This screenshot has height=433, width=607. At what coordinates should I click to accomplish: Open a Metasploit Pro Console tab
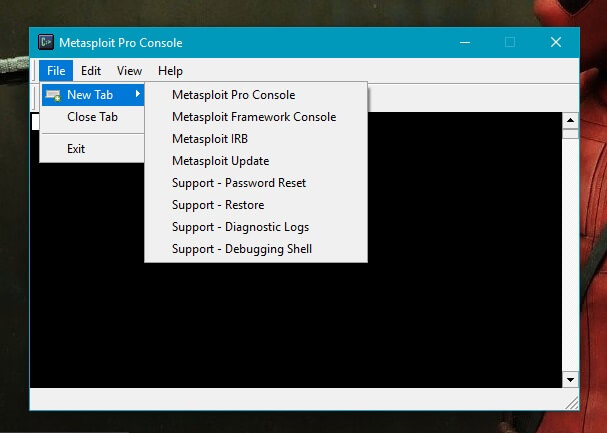256,95
